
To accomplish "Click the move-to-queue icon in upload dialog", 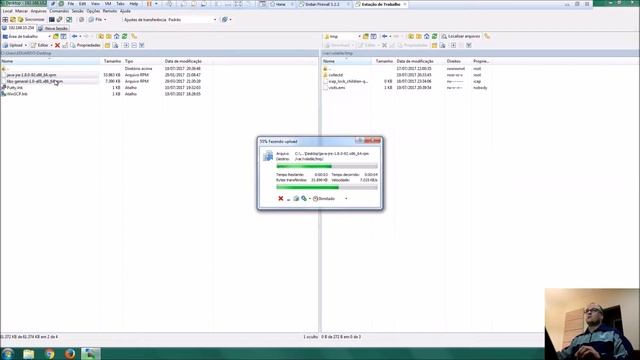I will coord(296,198).
